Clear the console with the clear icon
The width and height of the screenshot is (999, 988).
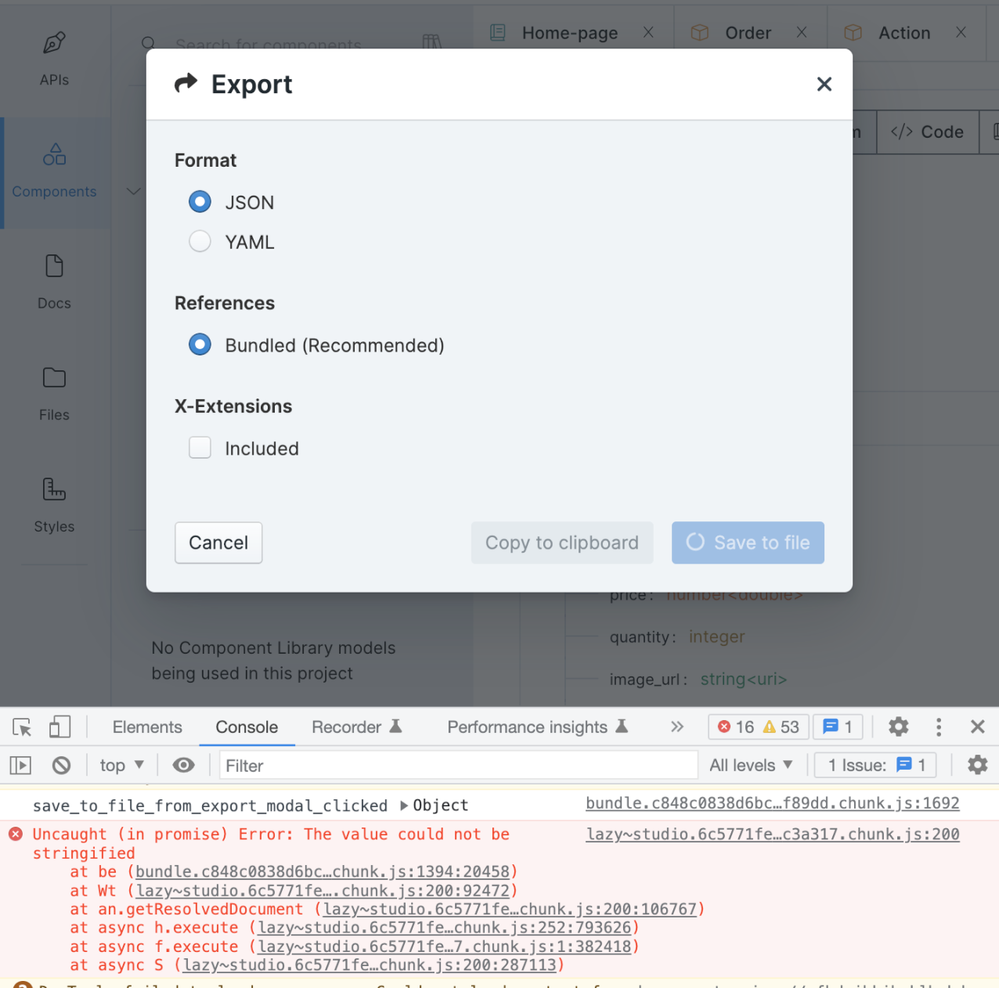pos(61,766)
